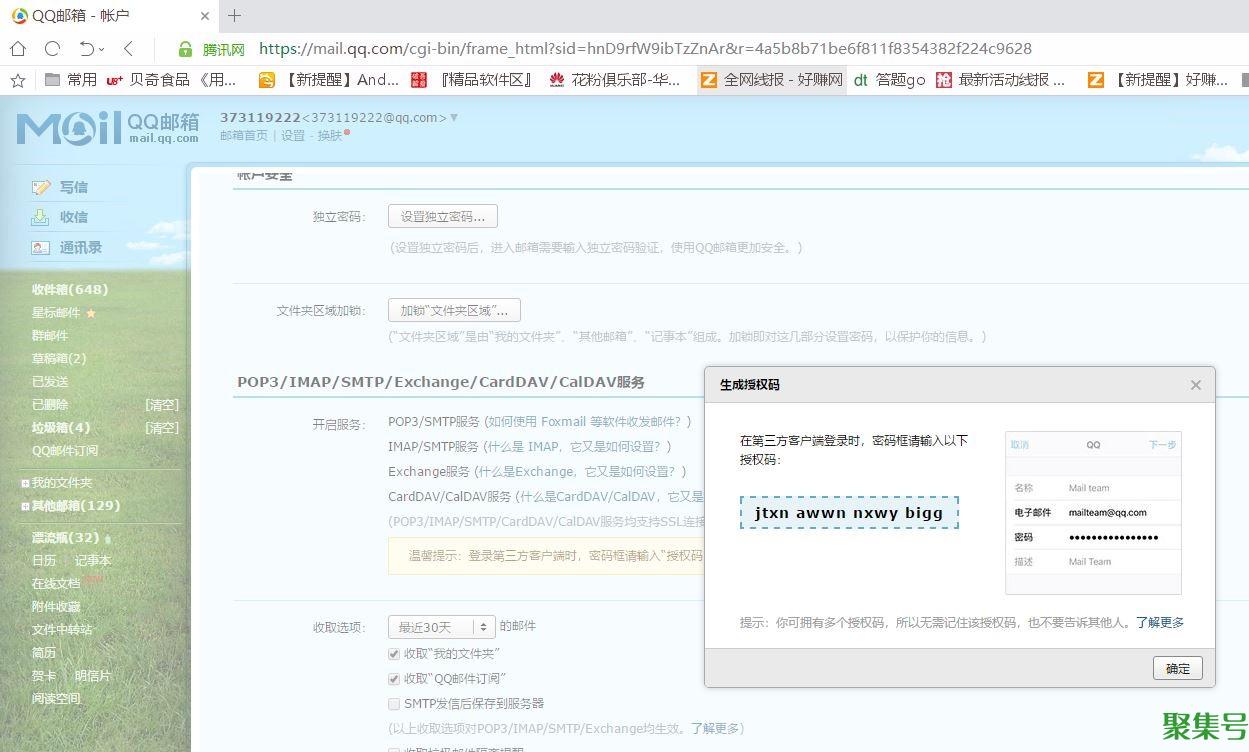This screenshot has height=752, width=1249.
Task: Select the authorization code jtxn awwn nxwy bigg
Action: (x=849, y=513)
